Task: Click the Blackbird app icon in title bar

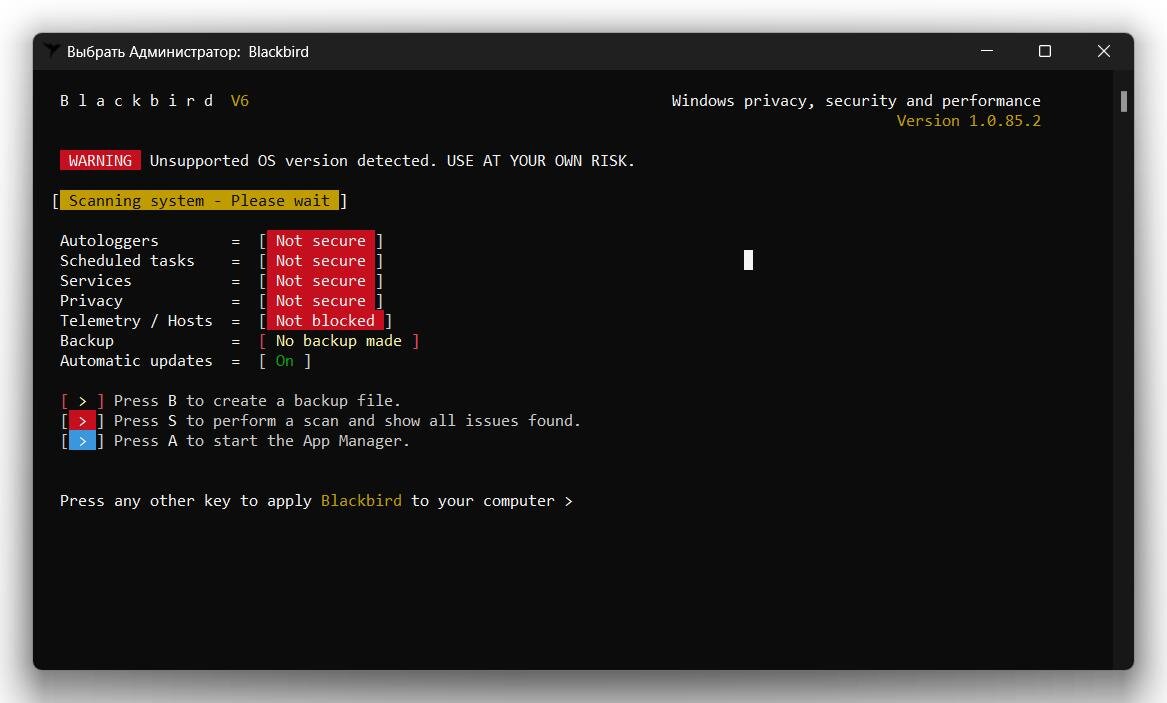Action: pyautogui.click(x=51, y=51)
